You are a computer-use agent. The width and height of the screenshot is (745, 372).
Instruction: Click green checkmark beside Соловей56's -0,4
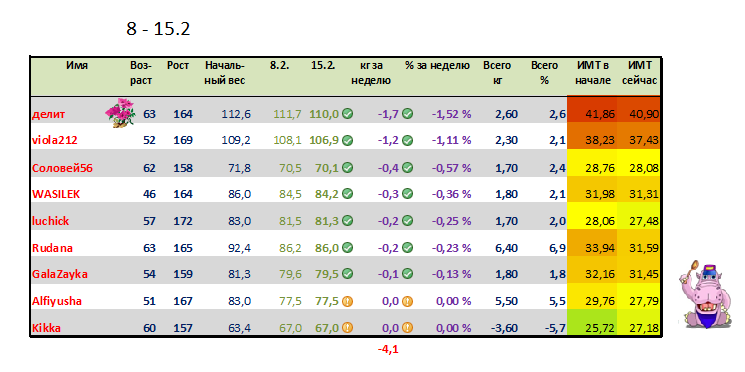(x=407, y=167)
